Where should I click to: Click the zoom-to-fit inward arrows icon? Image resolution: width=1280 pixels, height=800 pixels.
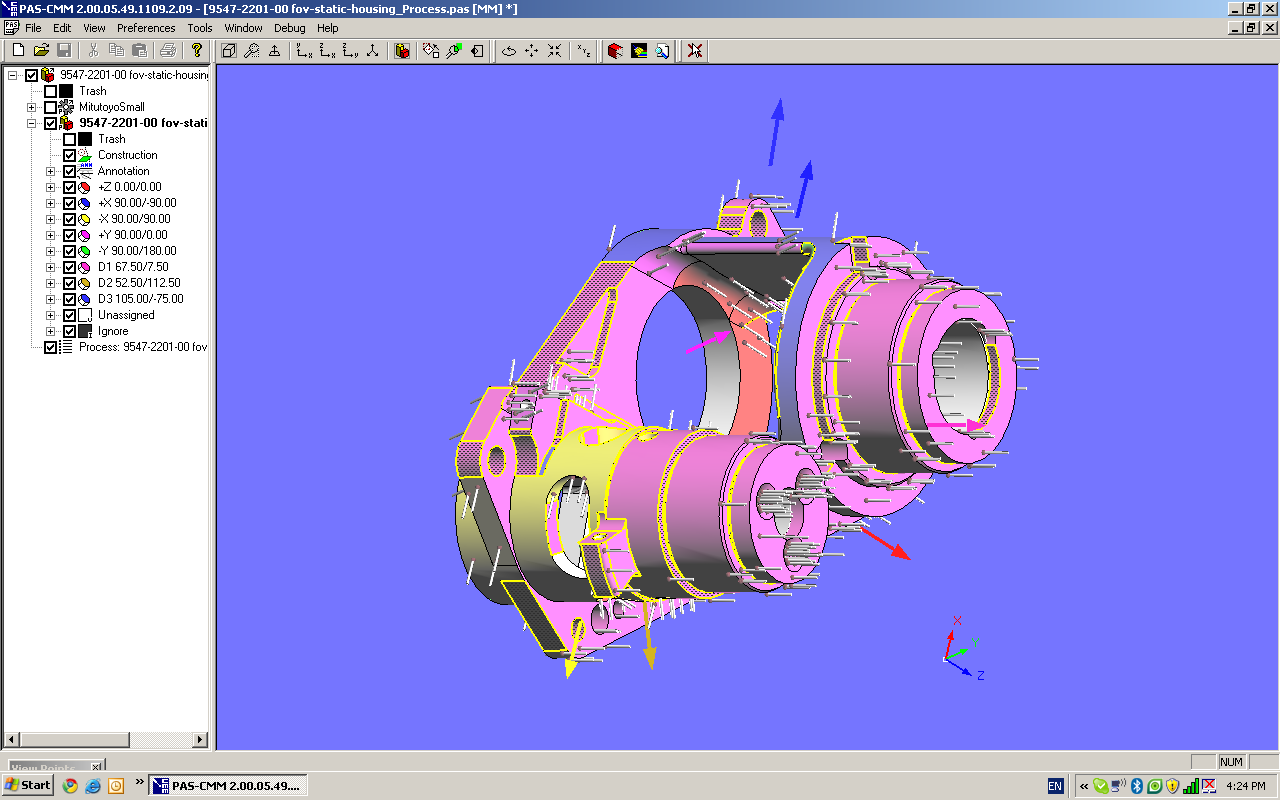554,51
